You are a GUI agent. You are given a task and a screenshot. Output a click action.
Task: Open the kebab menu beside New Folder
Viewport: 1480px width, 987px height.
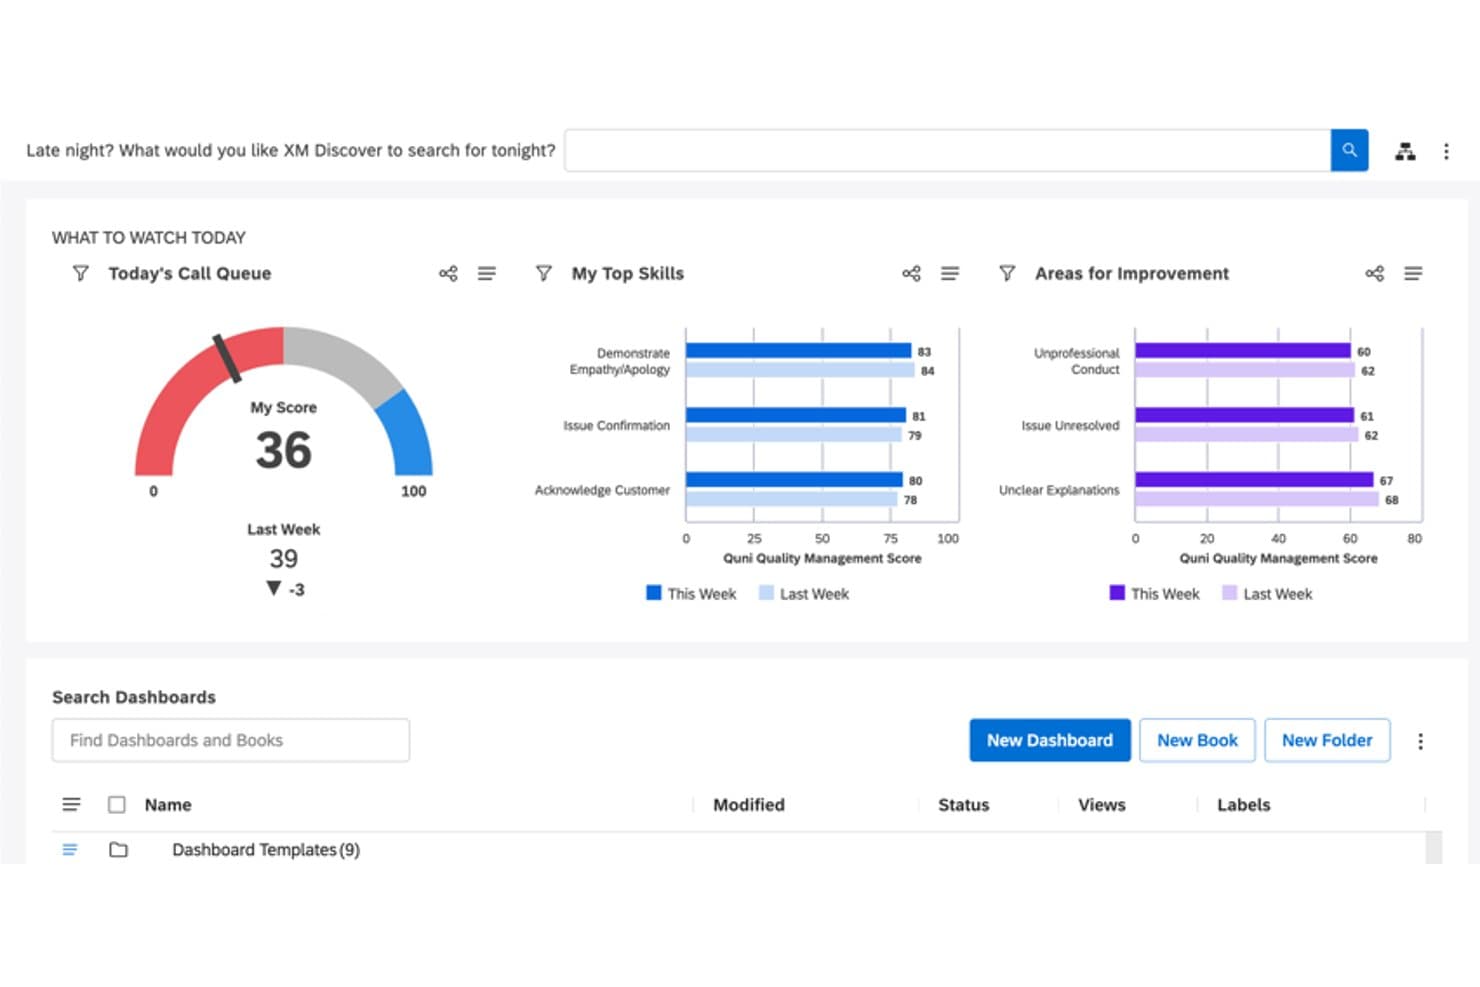click(1420, 741)
